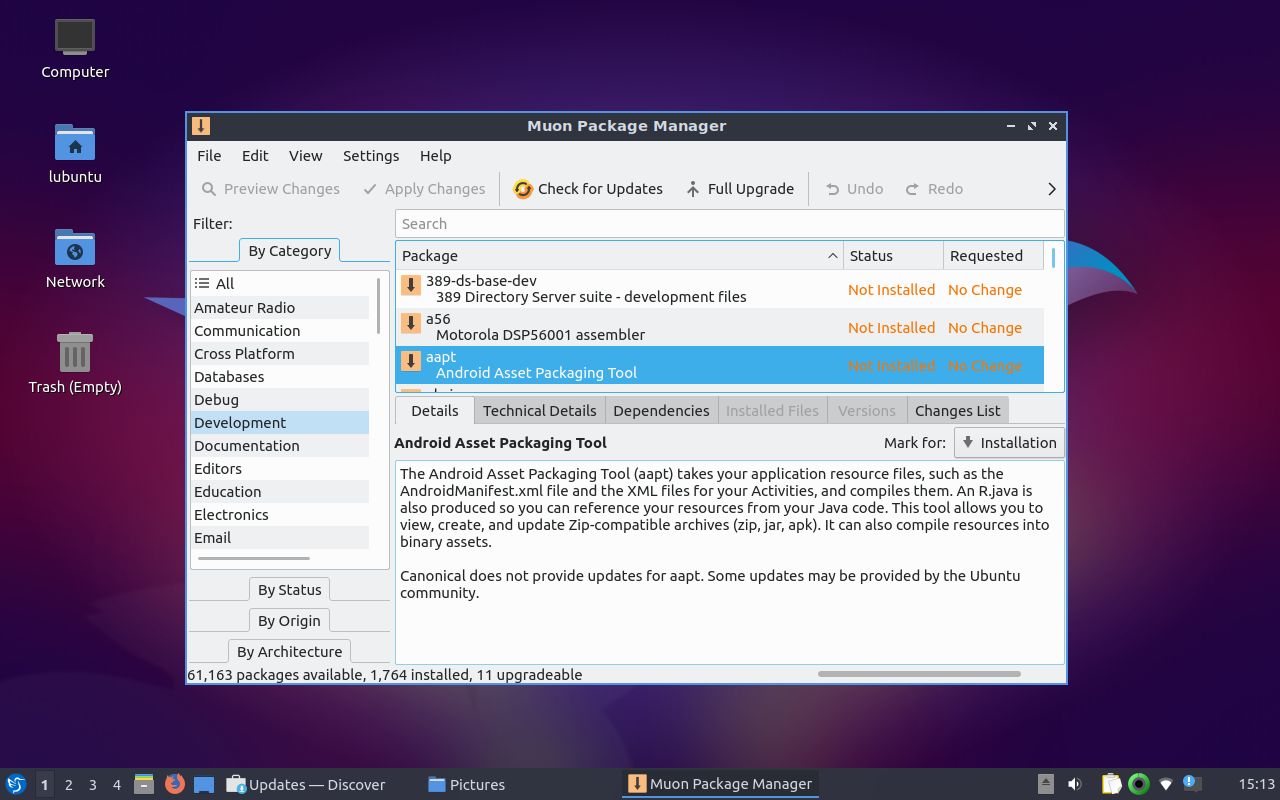Switch to the Technical Details tab
Image resolution: width=1280 pixels, height=800 pixels.
point(539,410)
